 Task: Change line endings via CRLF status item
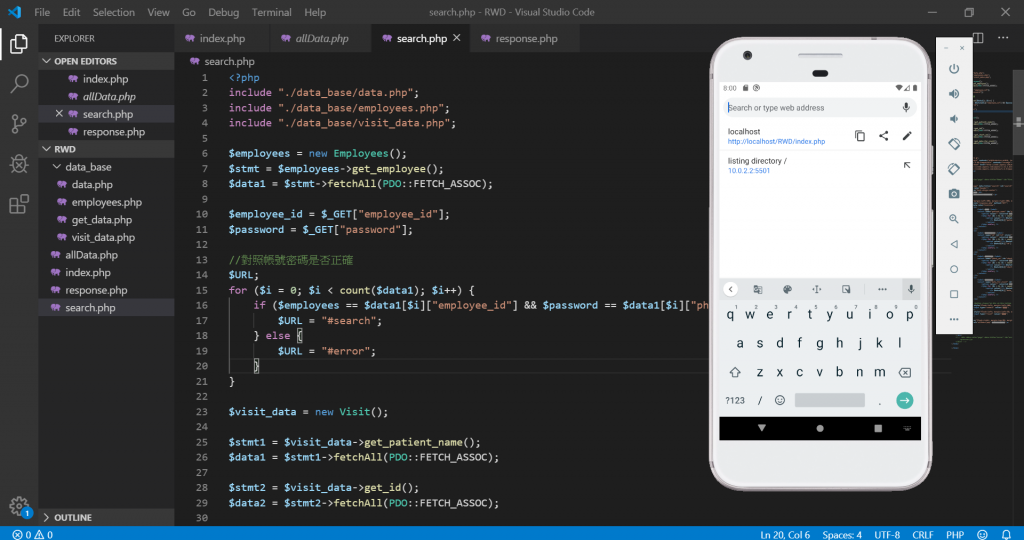(x=922, y=534)
